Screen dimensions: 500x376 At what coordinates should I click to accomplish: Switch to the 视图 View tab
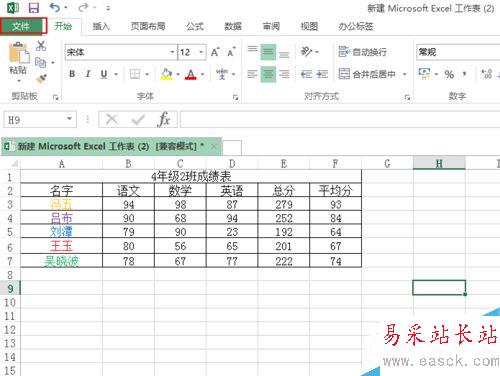point(309,26)
